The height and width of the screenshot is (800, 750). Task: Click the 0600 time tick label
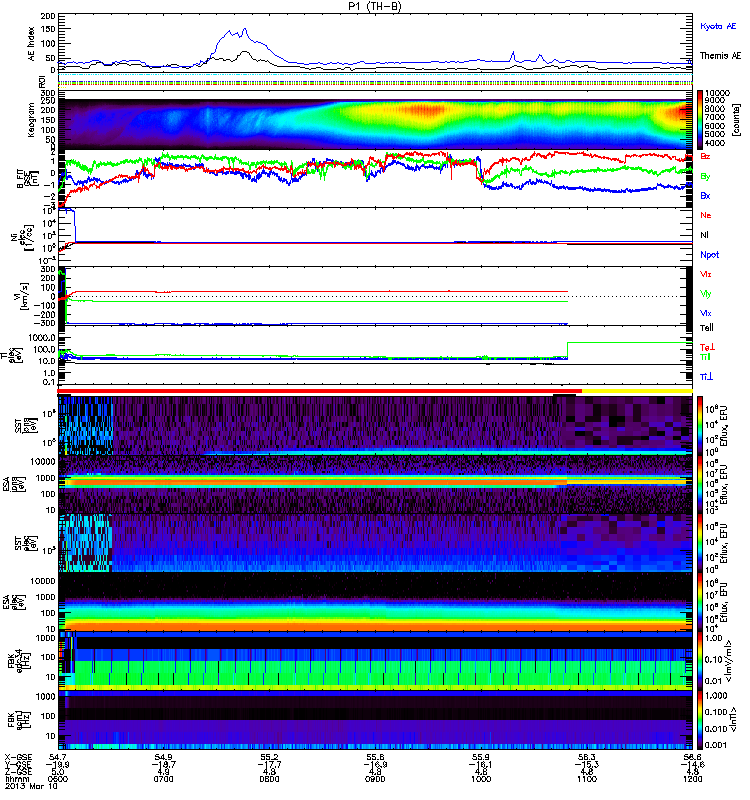click(x=58, y=779)
